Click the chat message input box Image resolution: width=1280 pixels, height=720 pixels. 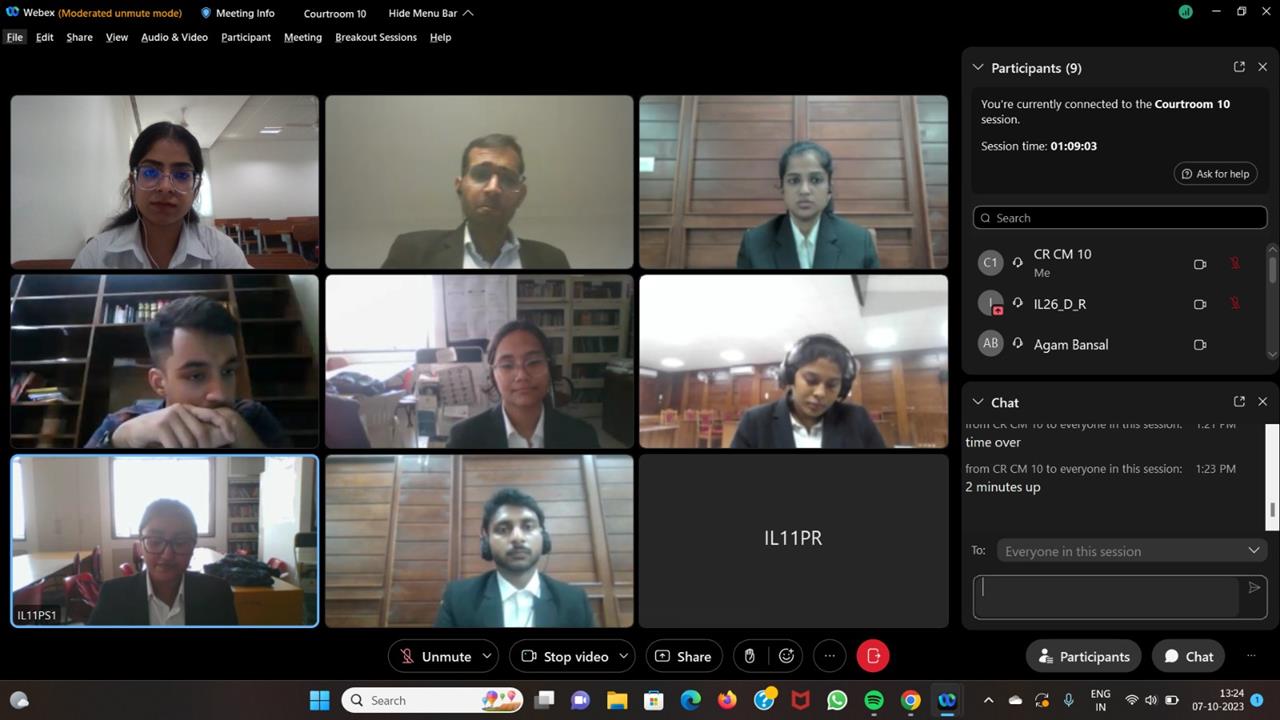[x=1106, y=597]
